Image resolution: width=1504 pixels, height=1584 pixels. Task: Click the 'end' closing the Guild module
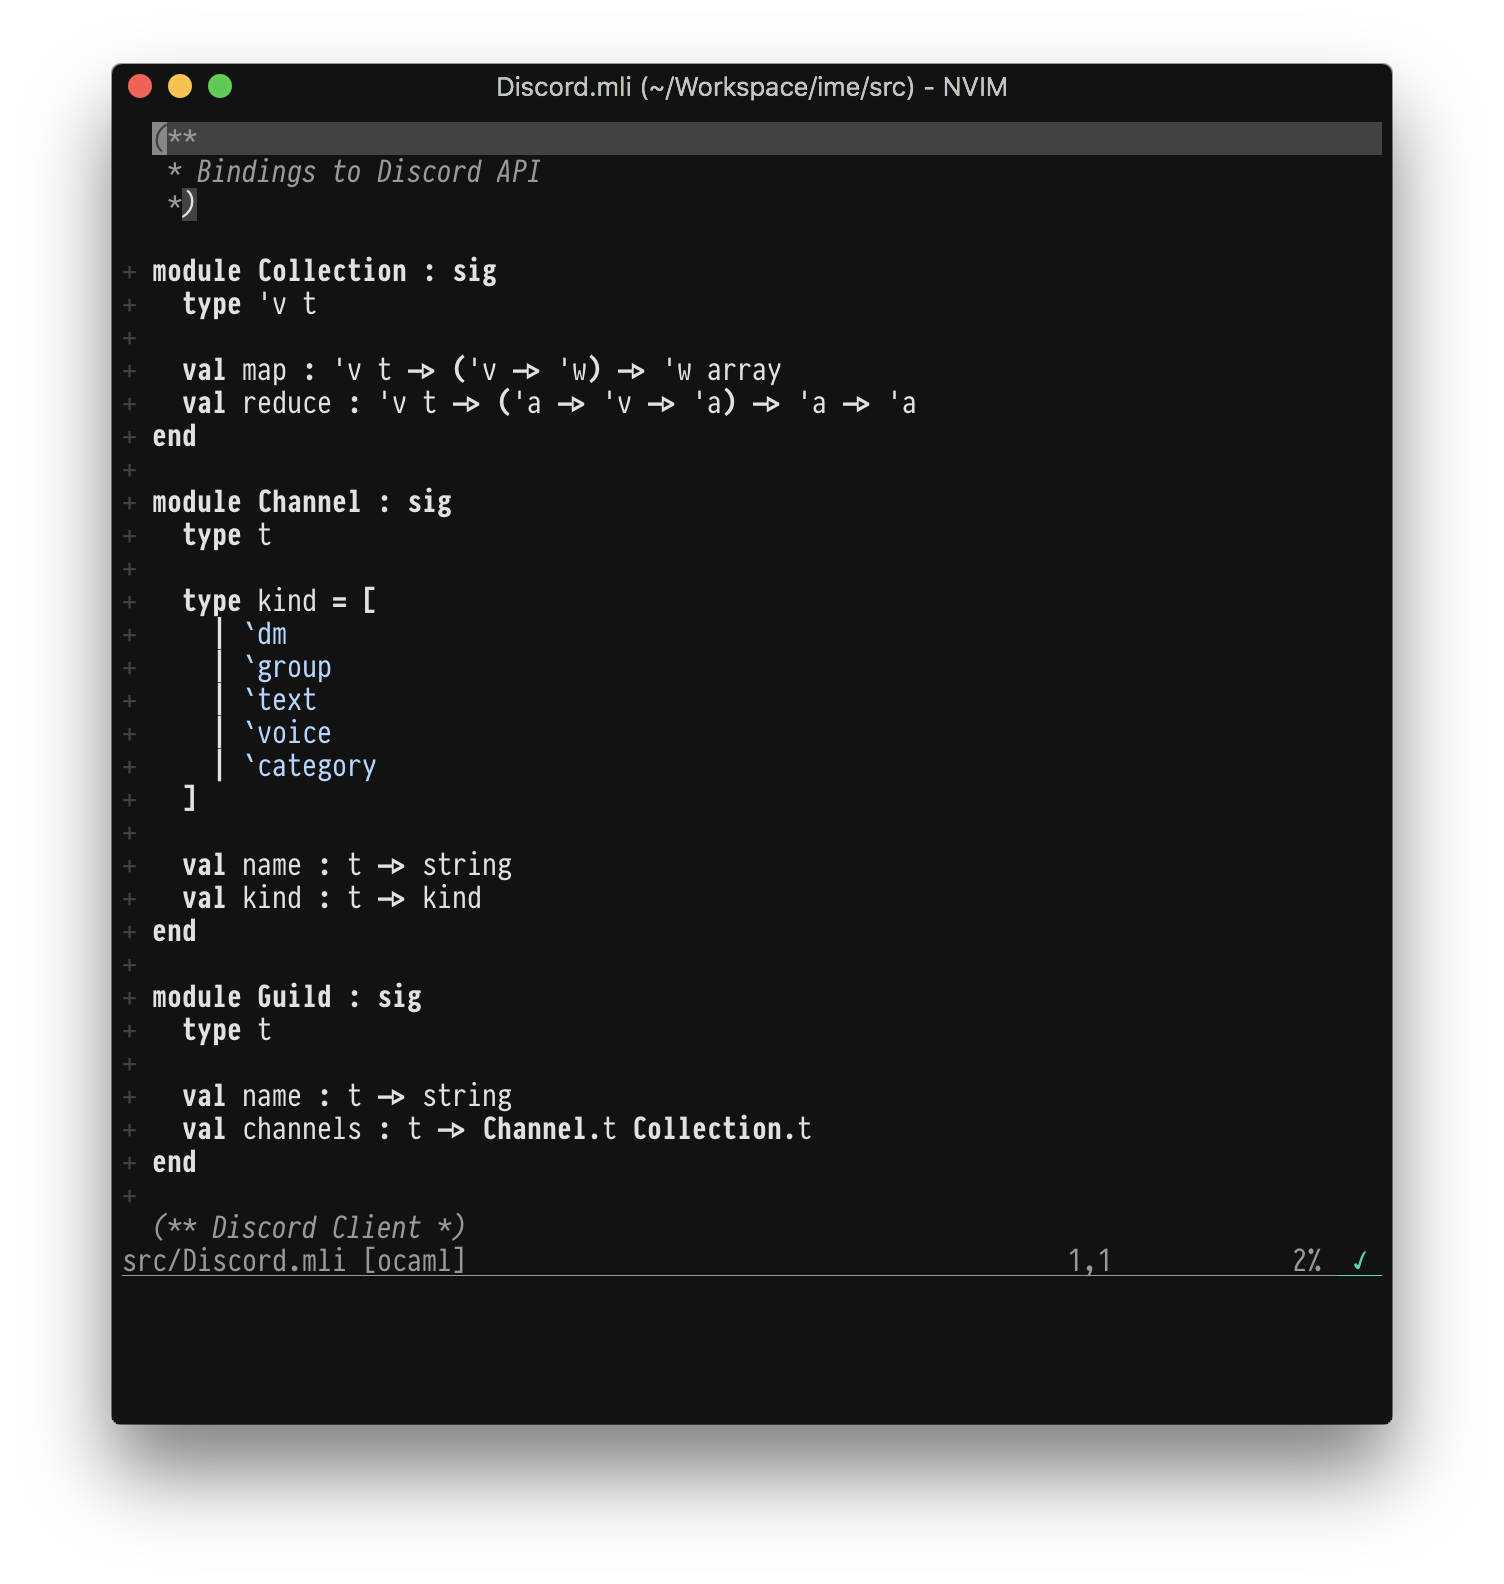(174, 1163)
